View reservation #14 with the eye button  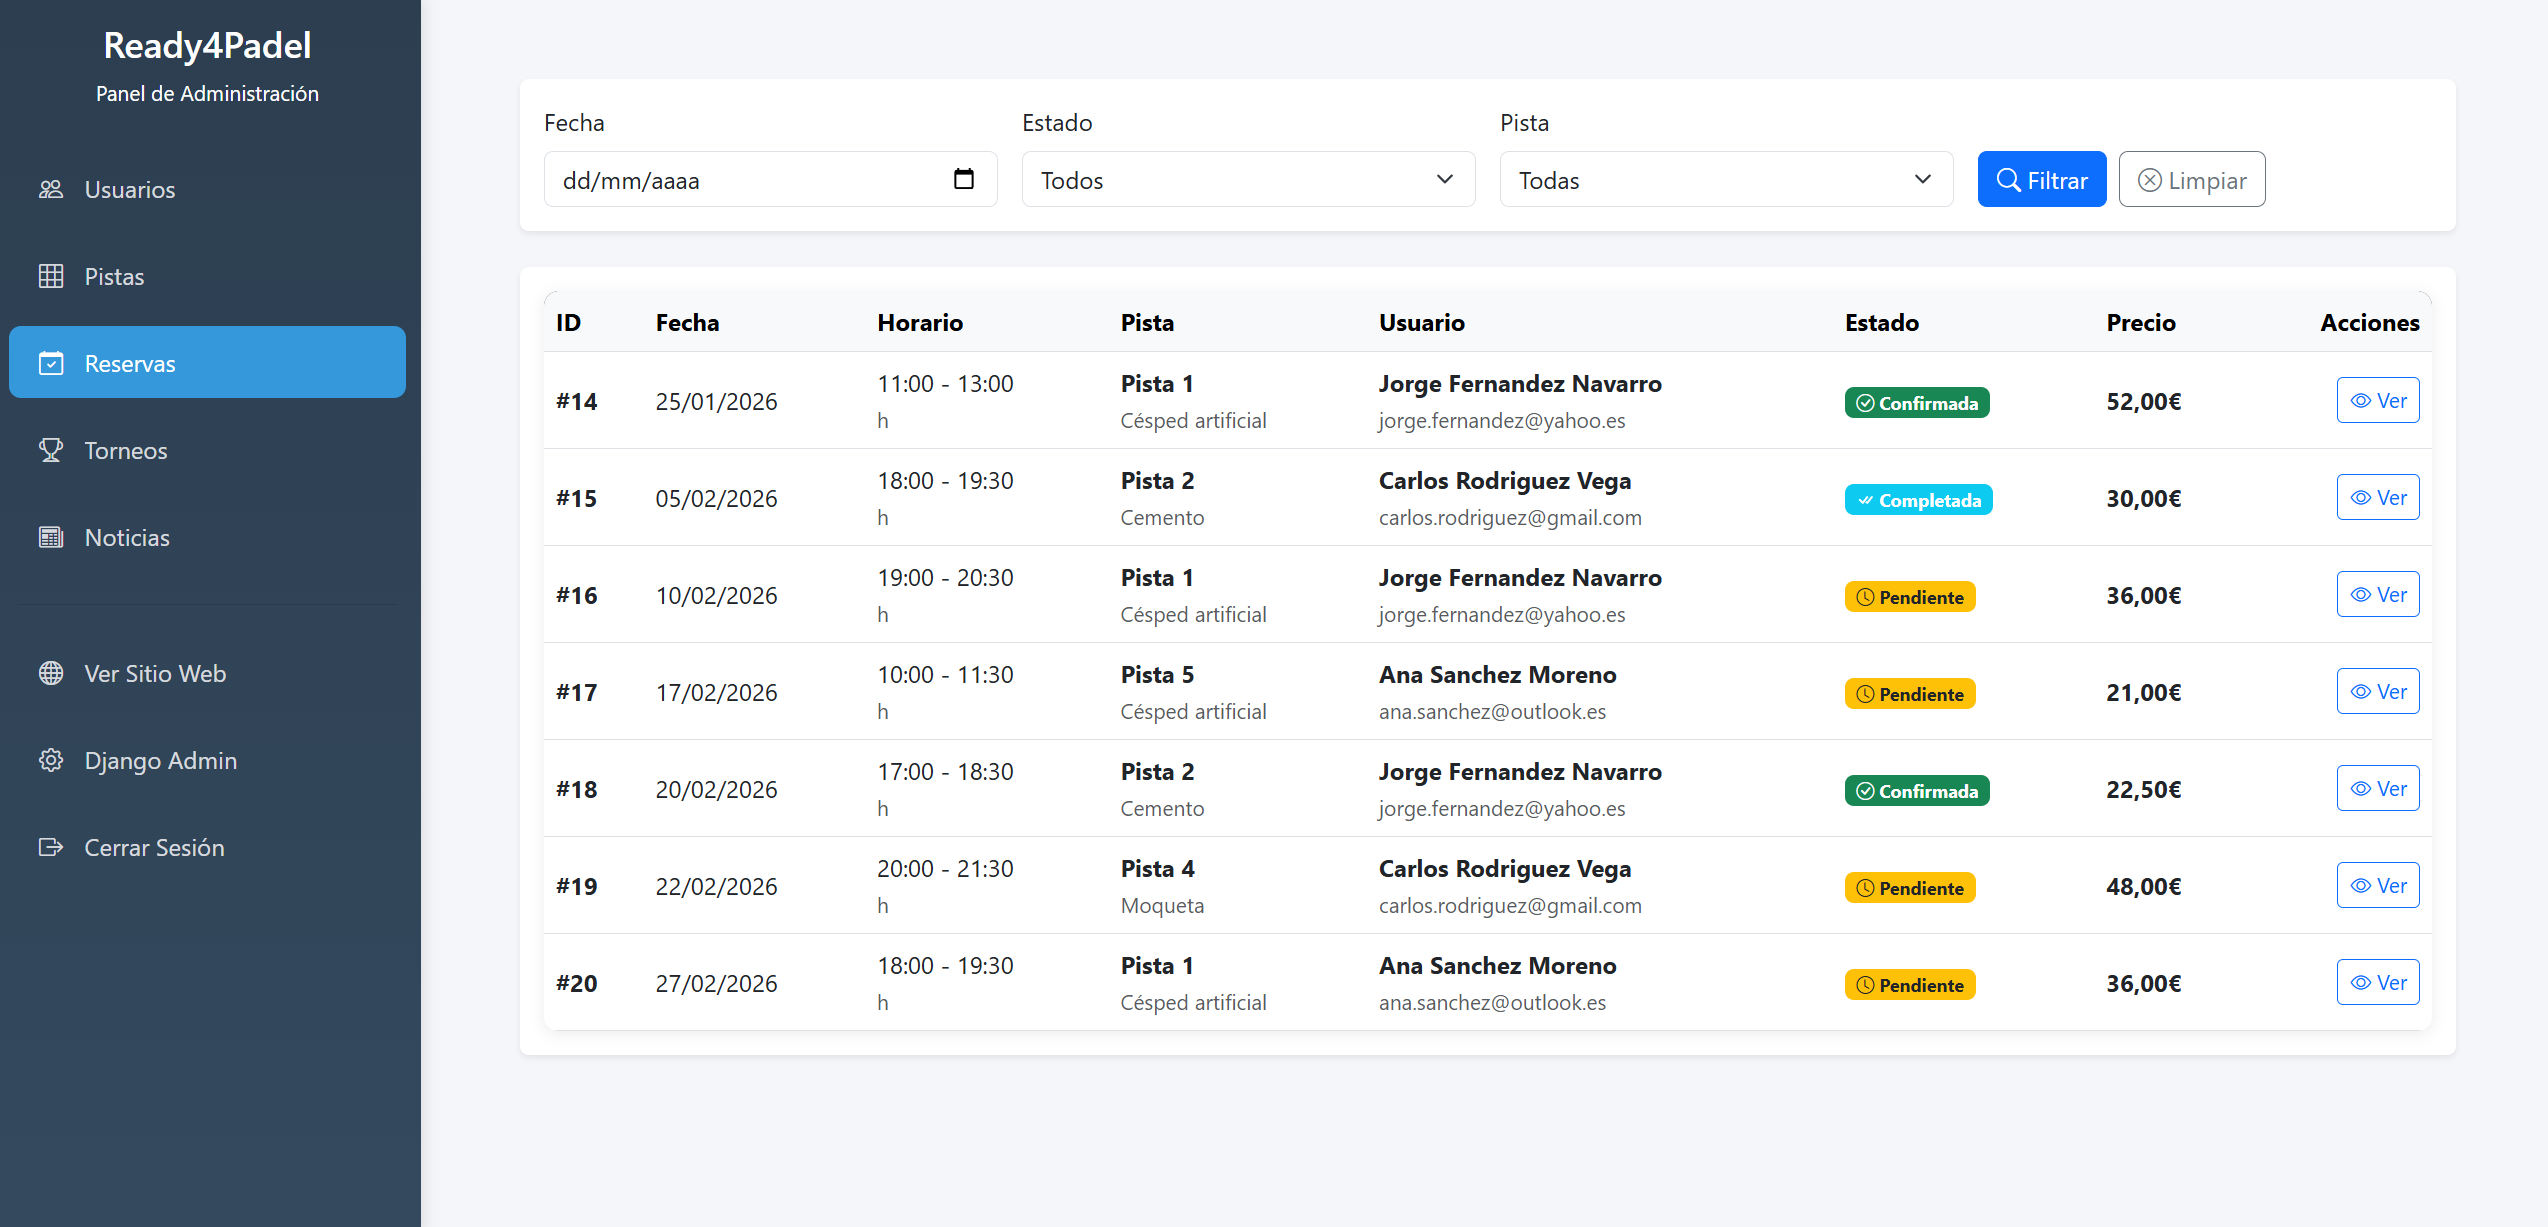pos(2377,400)
